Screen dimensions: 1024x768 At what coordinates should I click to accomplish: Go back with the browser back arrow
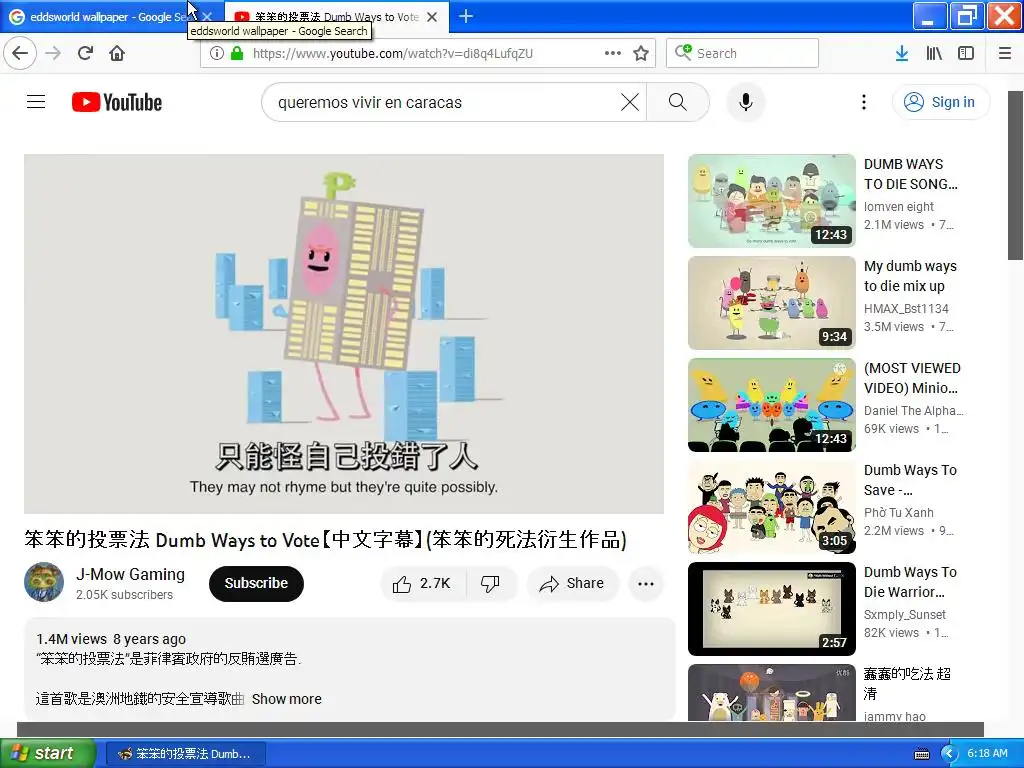[20, 54]
